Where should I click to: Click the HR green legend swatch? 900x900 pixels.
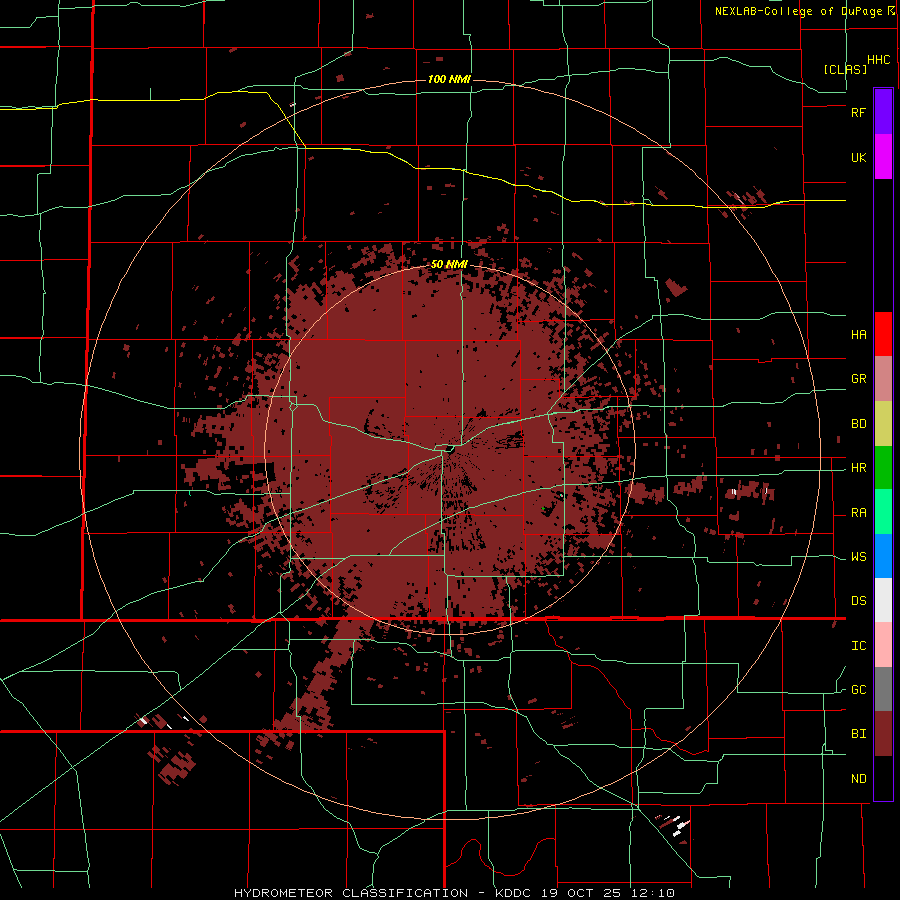[x=883, y=468]
